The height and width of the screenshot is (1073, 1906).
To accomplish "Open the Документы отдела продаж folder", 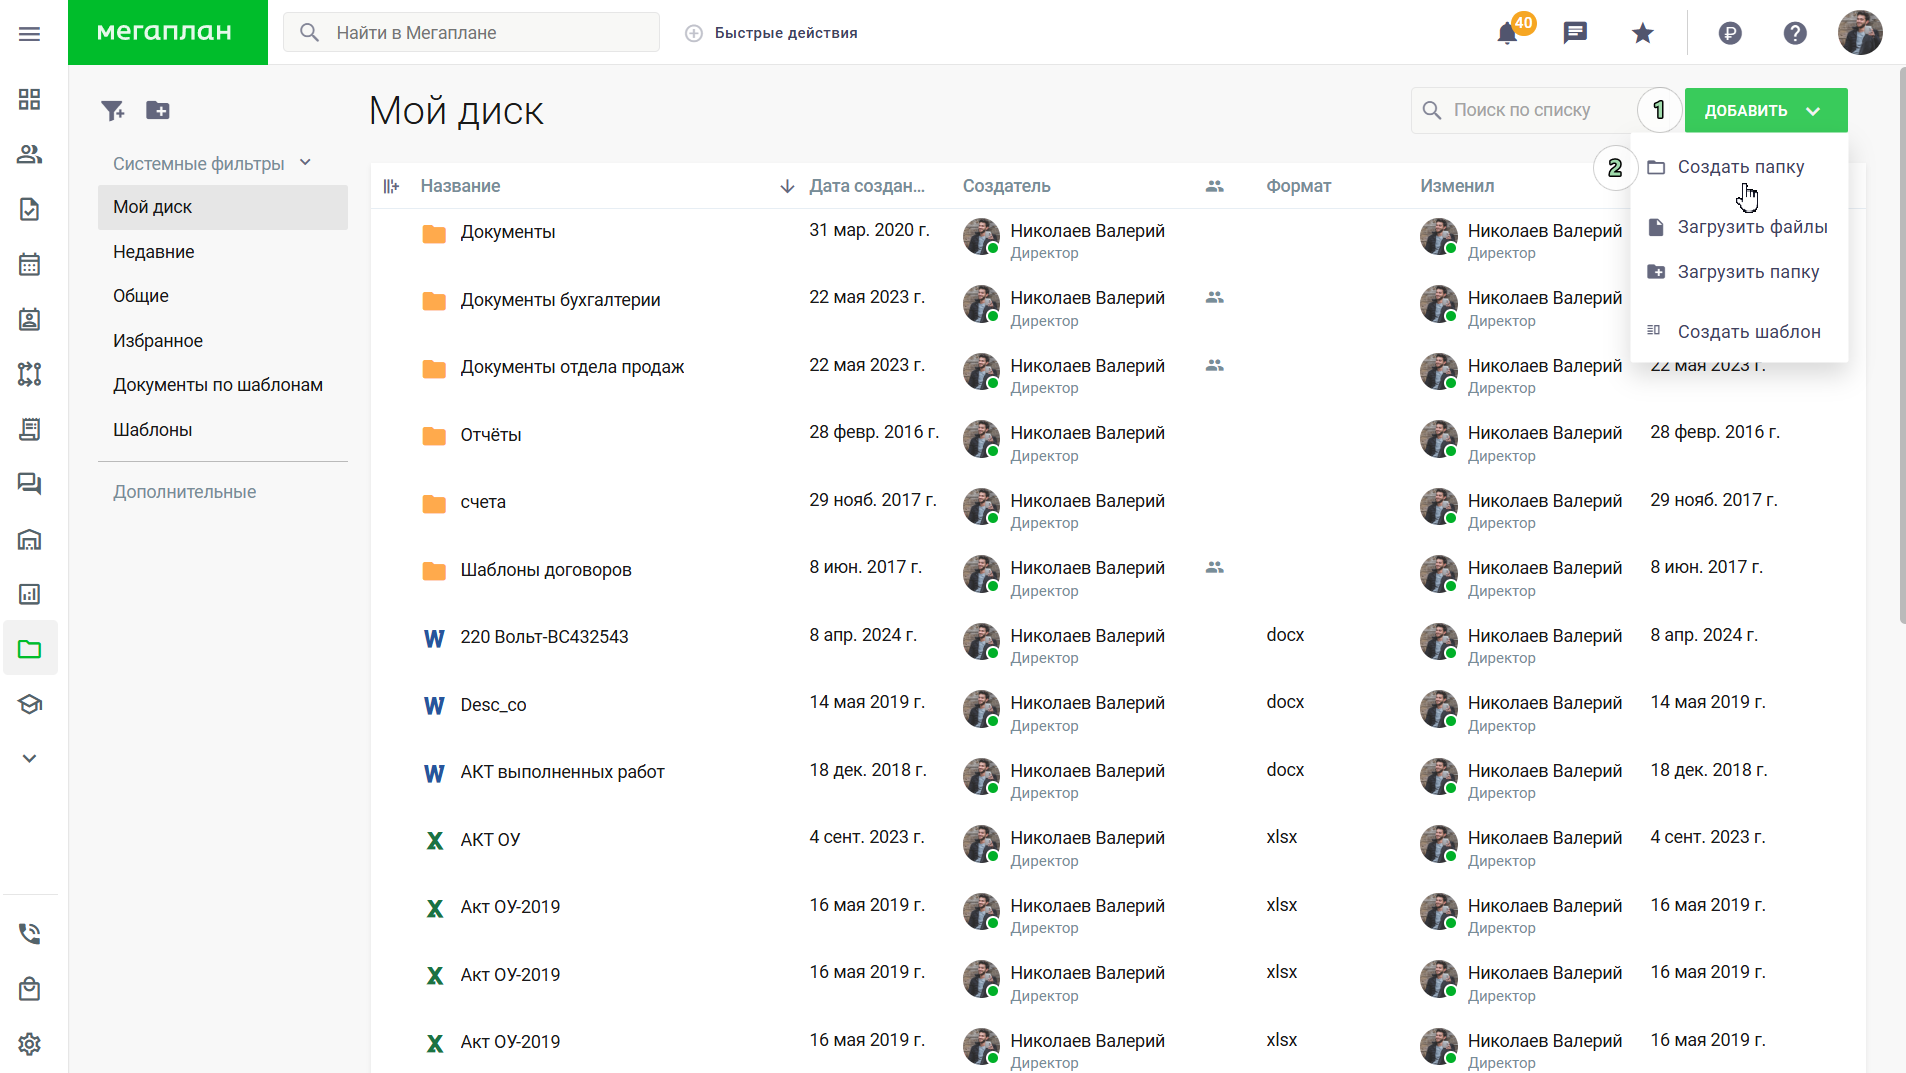I will pos(572,367).
